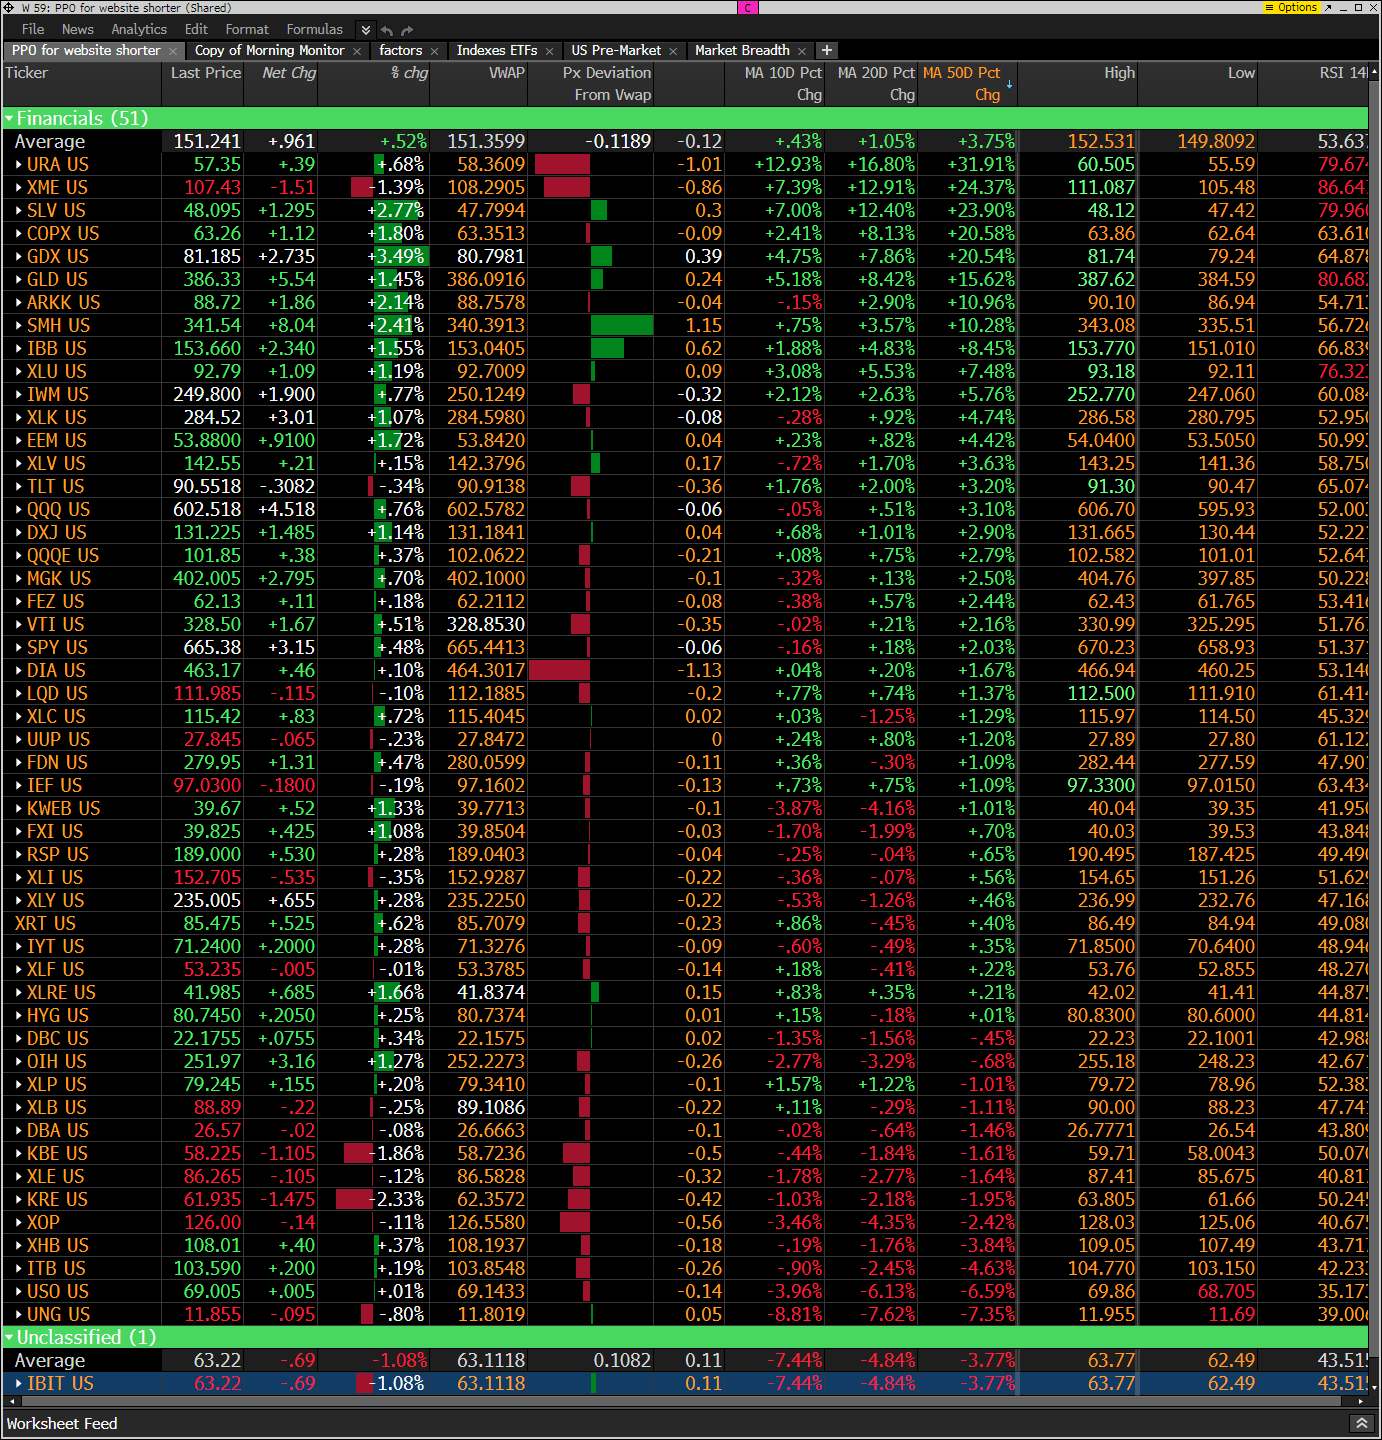Viewport: 1382px width, 1440px height.
Task: Close the factors tab
Action: click(x=435, y=51)
